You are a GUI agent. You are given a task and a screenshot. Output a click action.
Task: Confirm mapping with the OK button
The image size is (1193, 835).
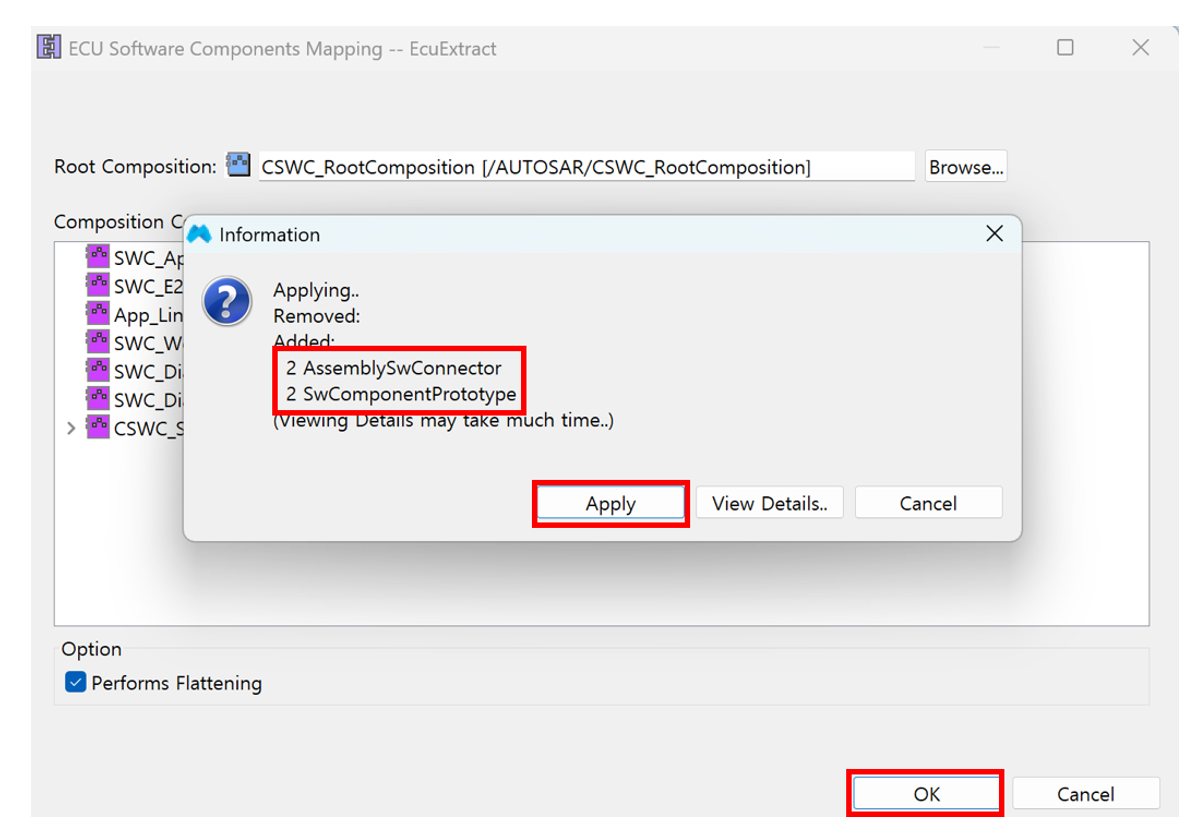(x=925, y=794)
